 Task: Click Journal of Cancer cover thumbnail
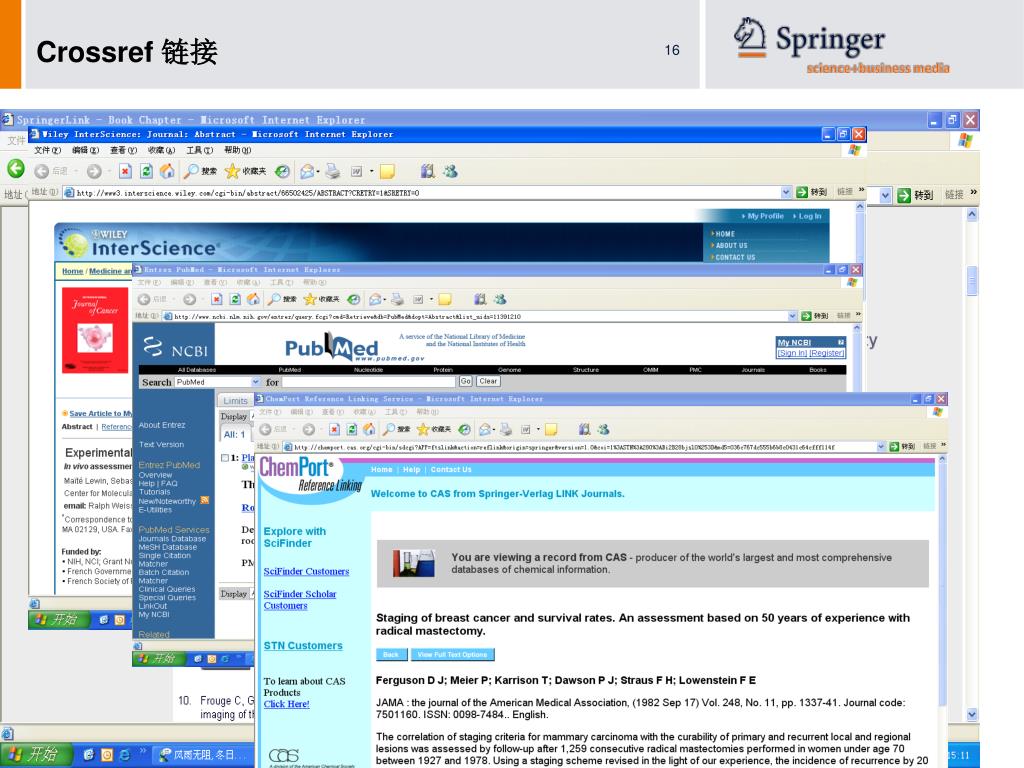(x=95, y=330)
